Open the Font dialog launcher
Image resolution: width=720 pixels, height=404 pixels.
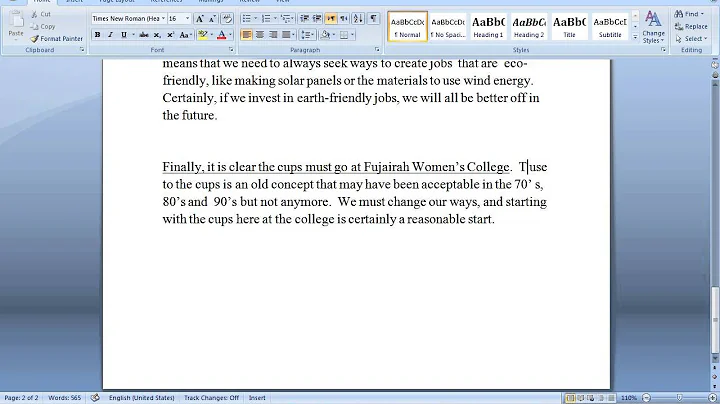pyautogui.click(x=231, y=50)
